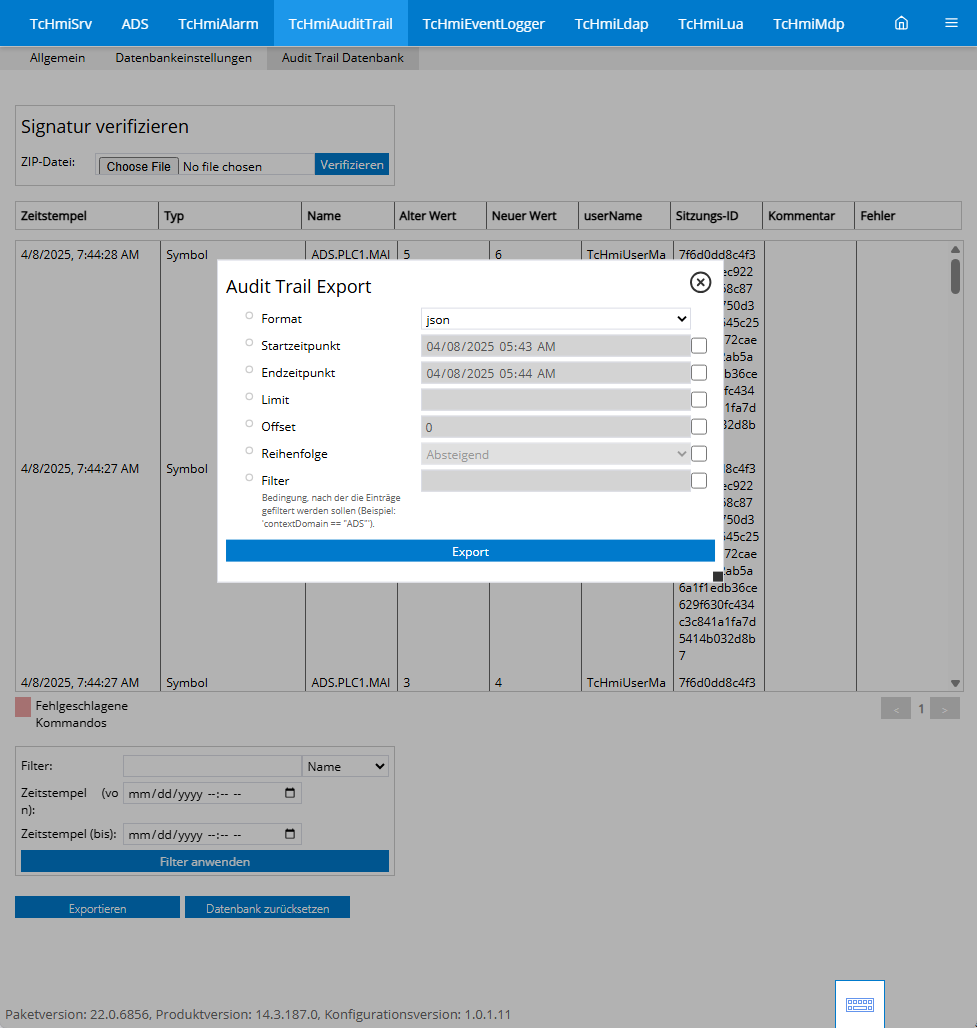Open the Audit Trail Datenbank sub-tab
This screenshot has height=1028, width=977.
(343, 58)
